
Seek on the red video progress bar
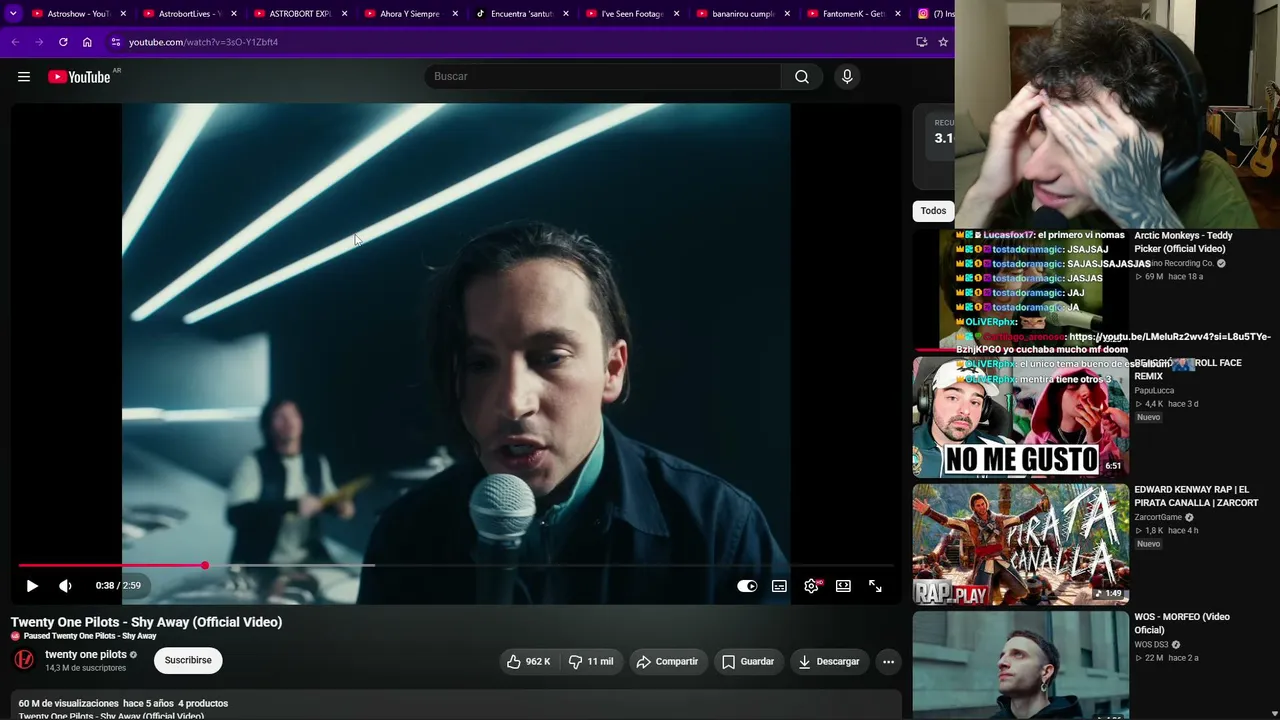pos(456,566)
